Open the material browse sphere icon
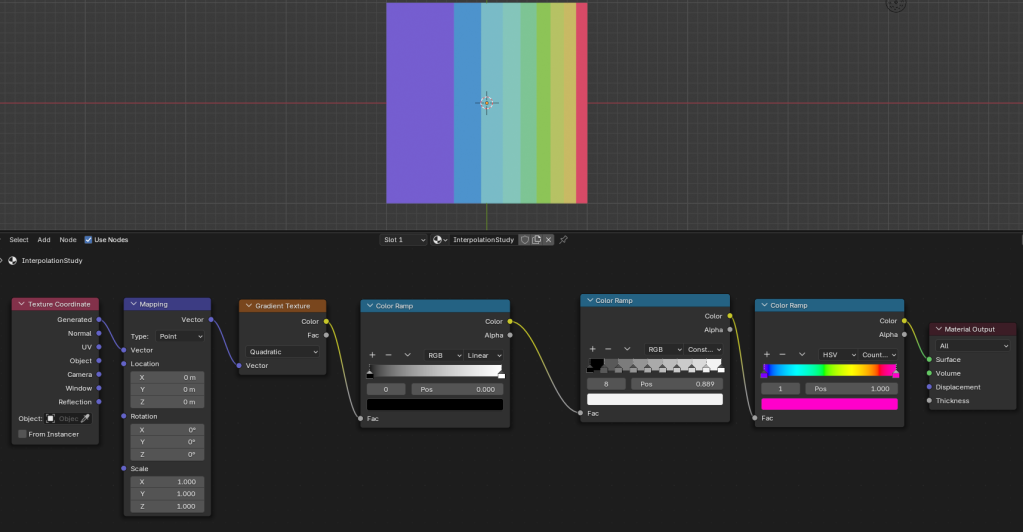This screenshot has height=532, width=1023. [441, 240]
